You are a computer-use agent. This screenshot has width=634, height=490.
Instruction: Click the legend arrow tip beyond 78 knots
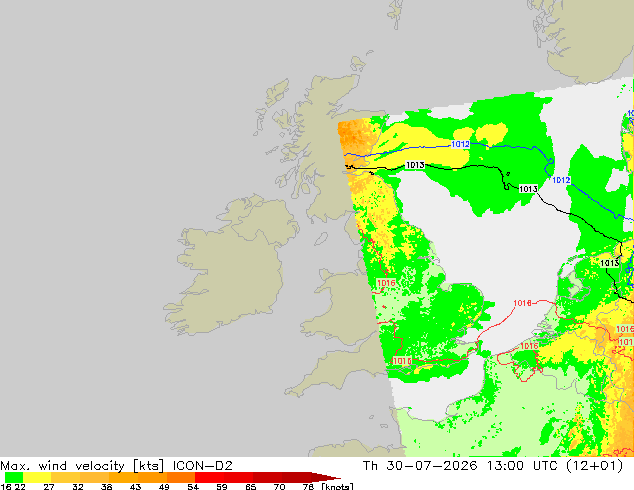[x=326, y=477]
